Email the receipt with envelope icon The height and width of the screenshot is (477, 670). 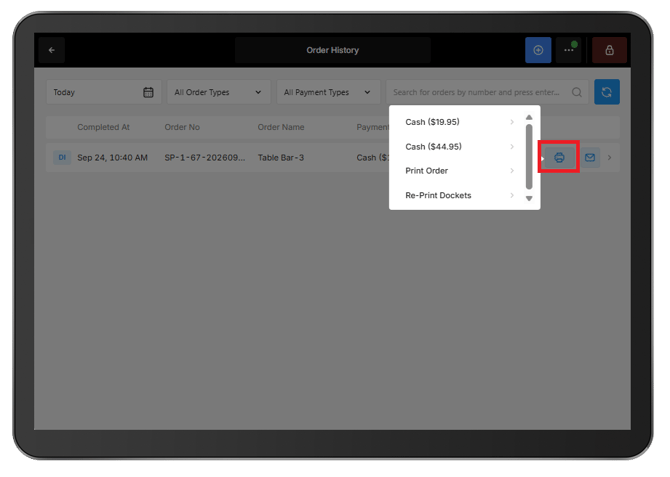tap(590, 158)
